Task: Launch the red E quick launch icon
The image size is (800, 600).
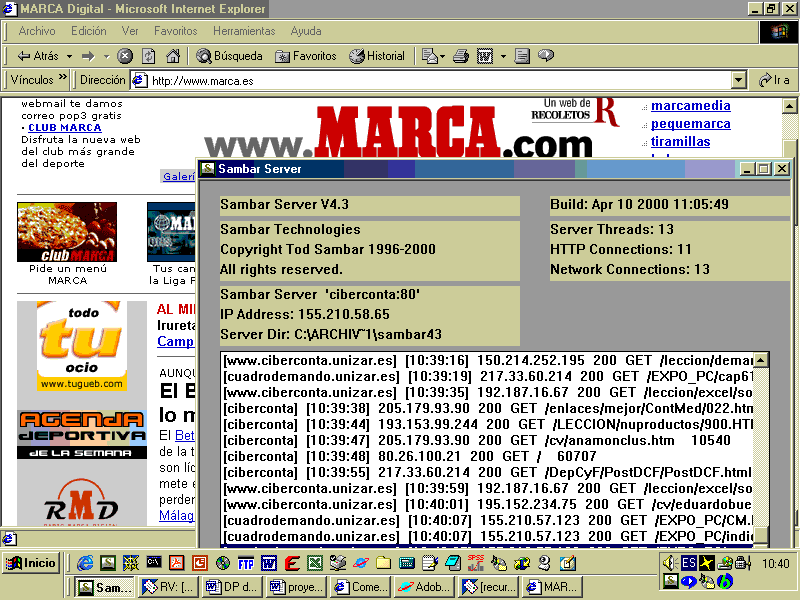Action: [292, 563]
